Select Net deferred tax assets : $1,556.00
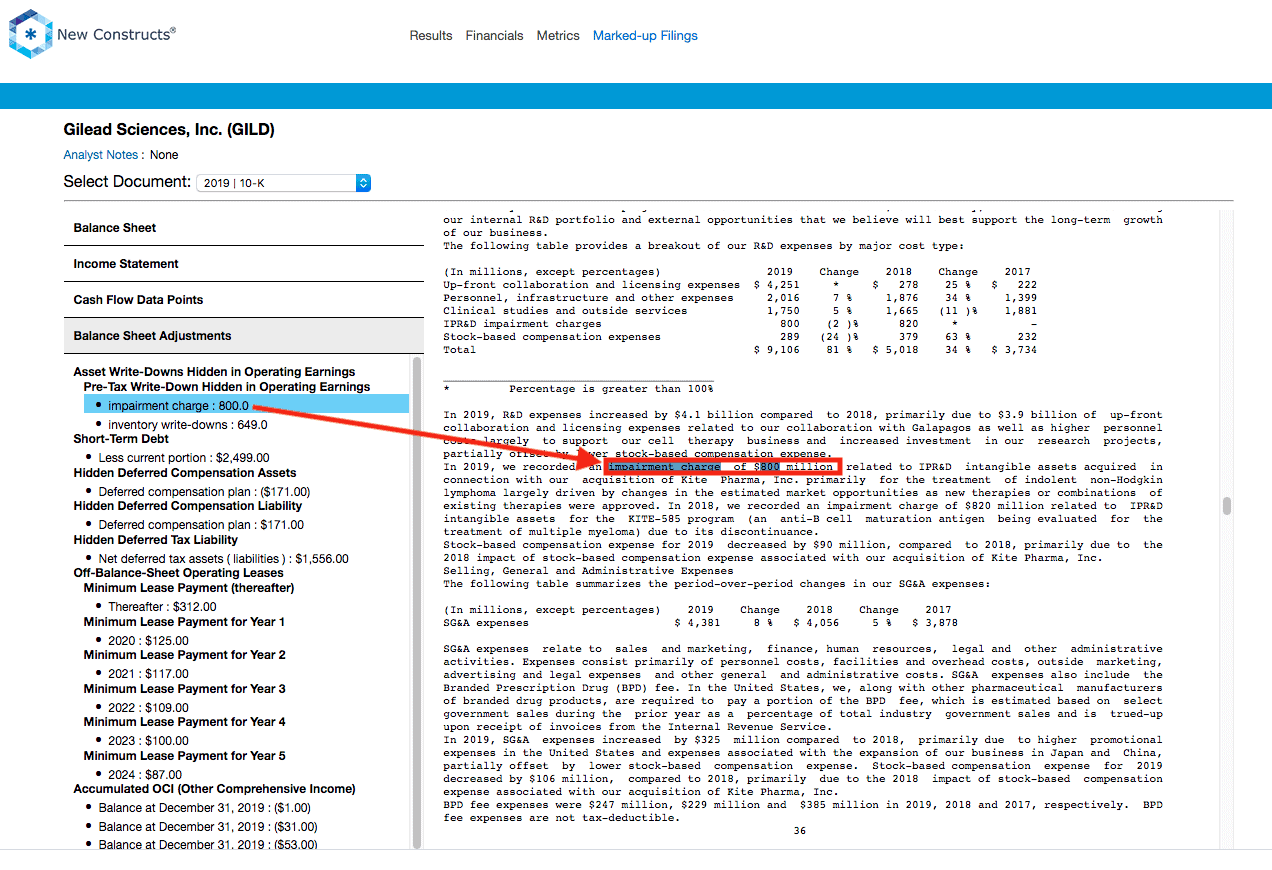The width and height of the screenshot is (1272, 870). pyautogui.click(x=223, y=559)
